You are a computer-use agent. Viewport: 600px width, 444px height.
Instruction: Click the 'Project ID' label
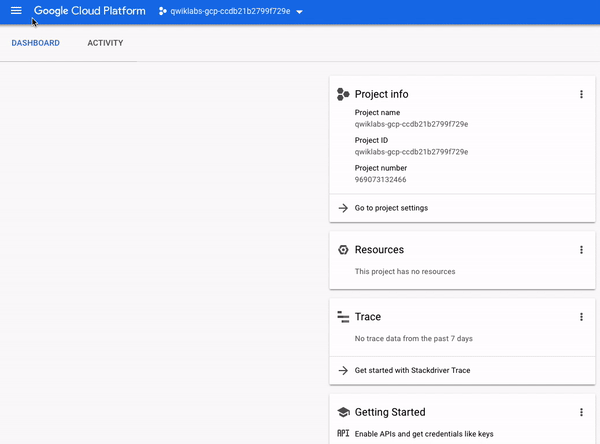point(371,140)
